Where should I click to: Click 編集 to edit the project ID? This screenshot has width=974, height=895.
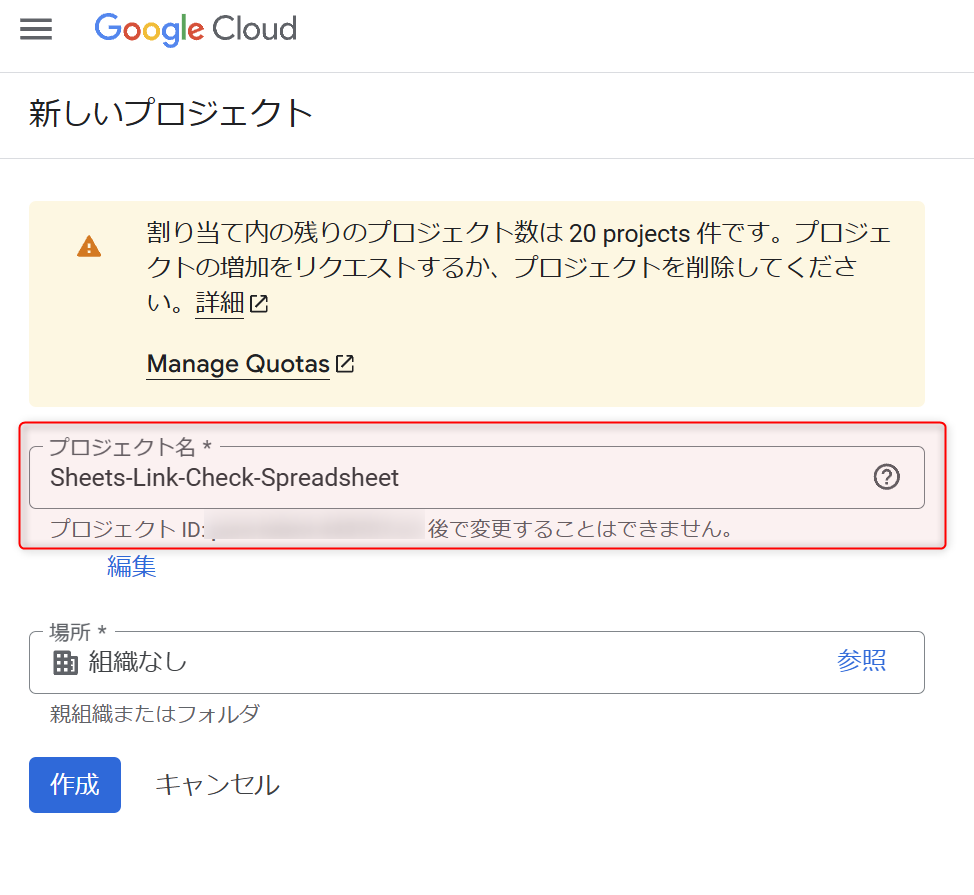pyautogui.click(x=130, y=566)
